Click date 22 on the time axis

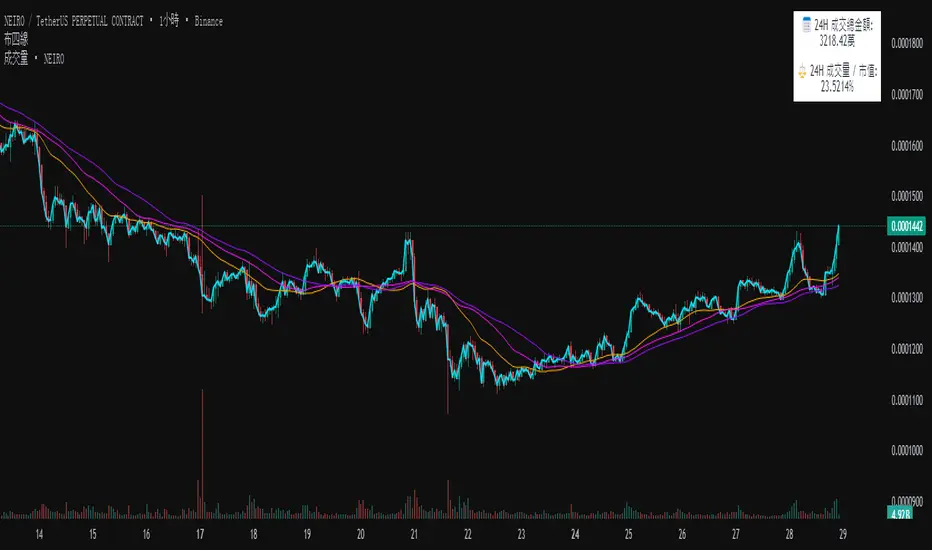click(468, 535)
